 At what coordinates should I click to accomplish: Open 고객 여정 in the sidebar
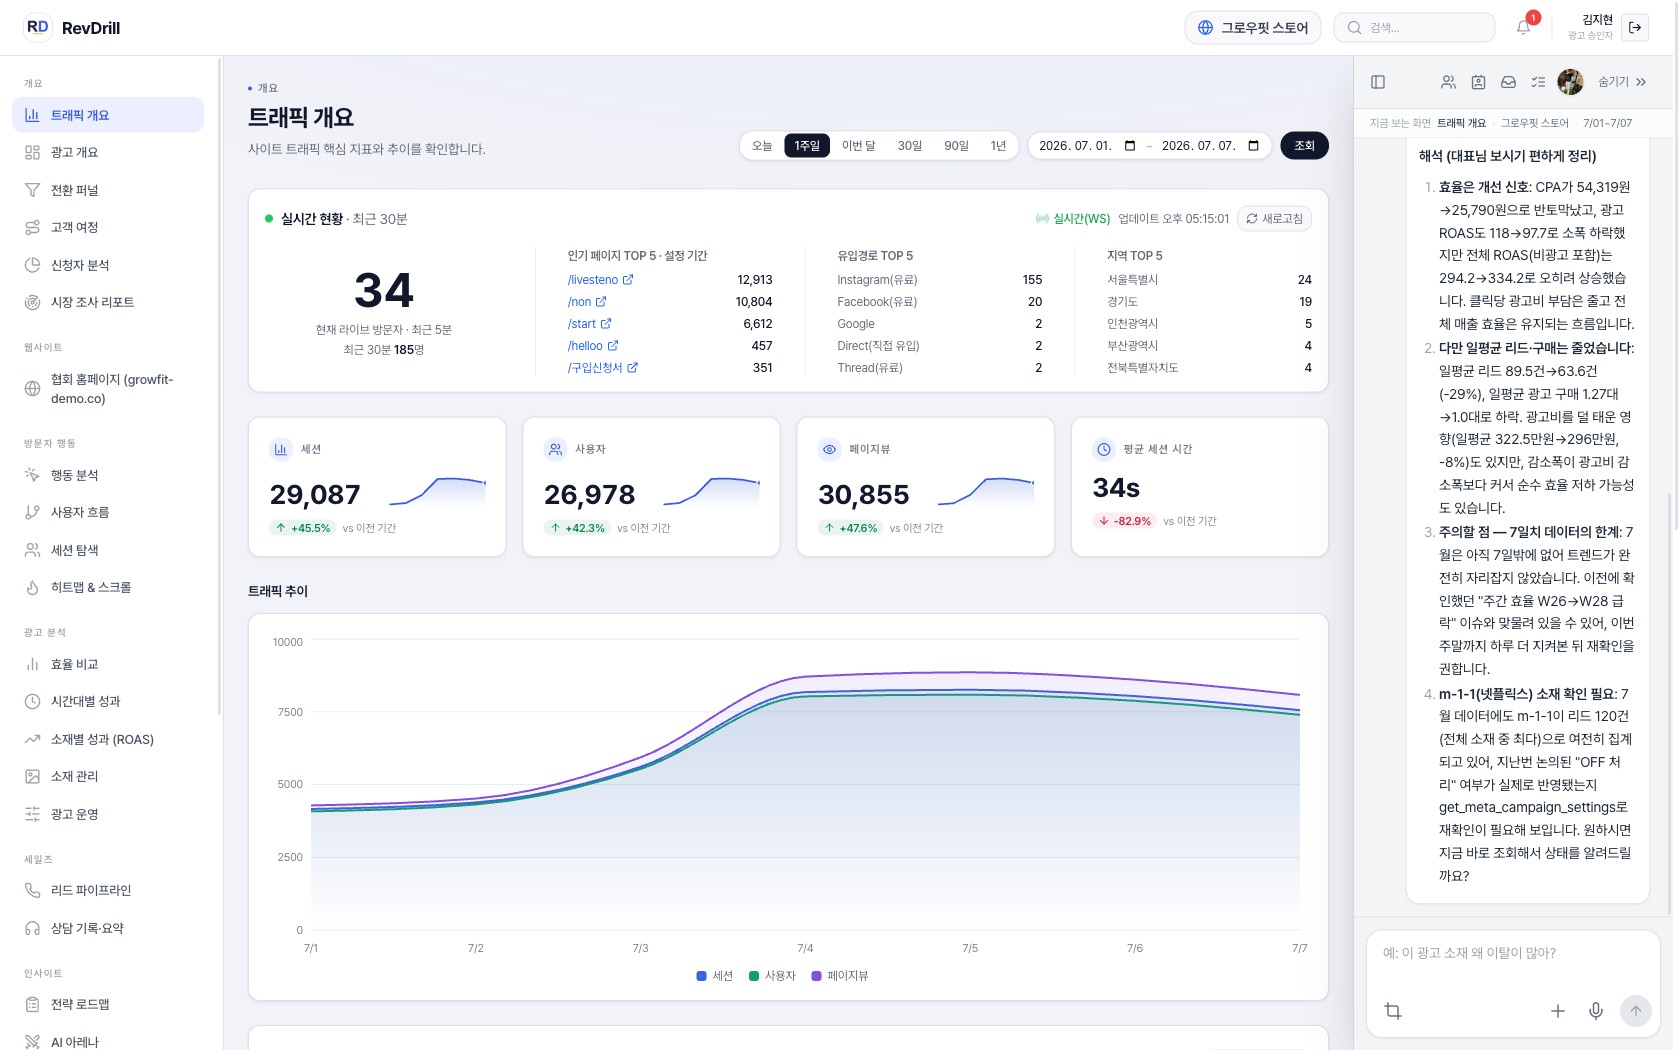coord(108,227)
